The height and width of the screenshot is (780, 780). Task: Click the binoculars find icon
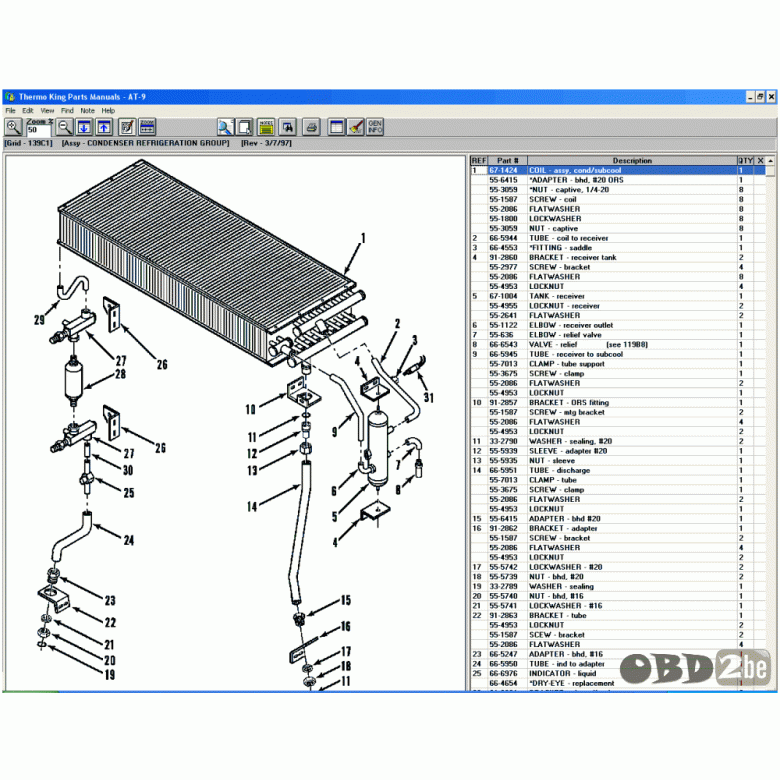pyautogui.click(x=287, y=127)
